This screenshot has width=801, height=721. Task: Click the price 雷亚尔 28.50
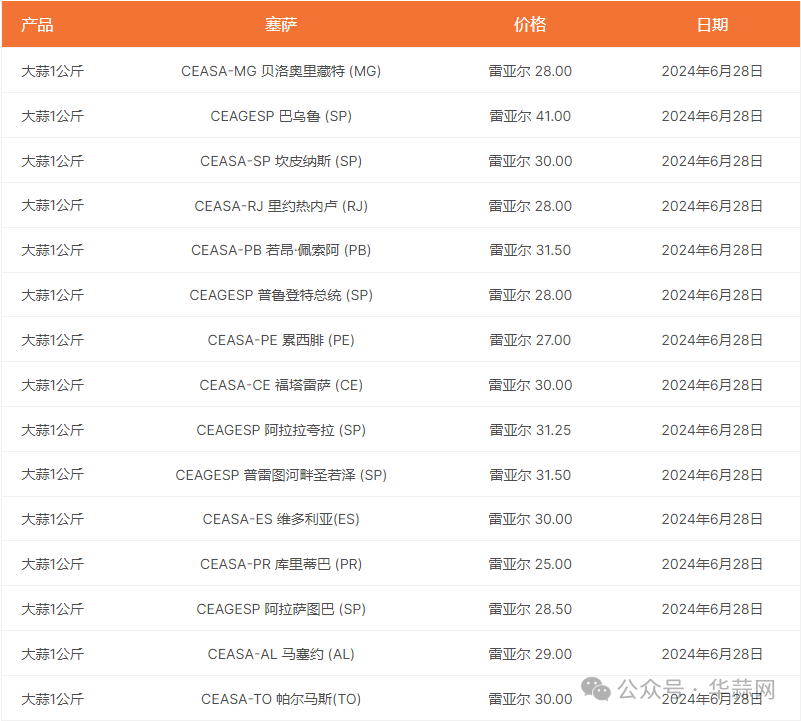point(530,609)
